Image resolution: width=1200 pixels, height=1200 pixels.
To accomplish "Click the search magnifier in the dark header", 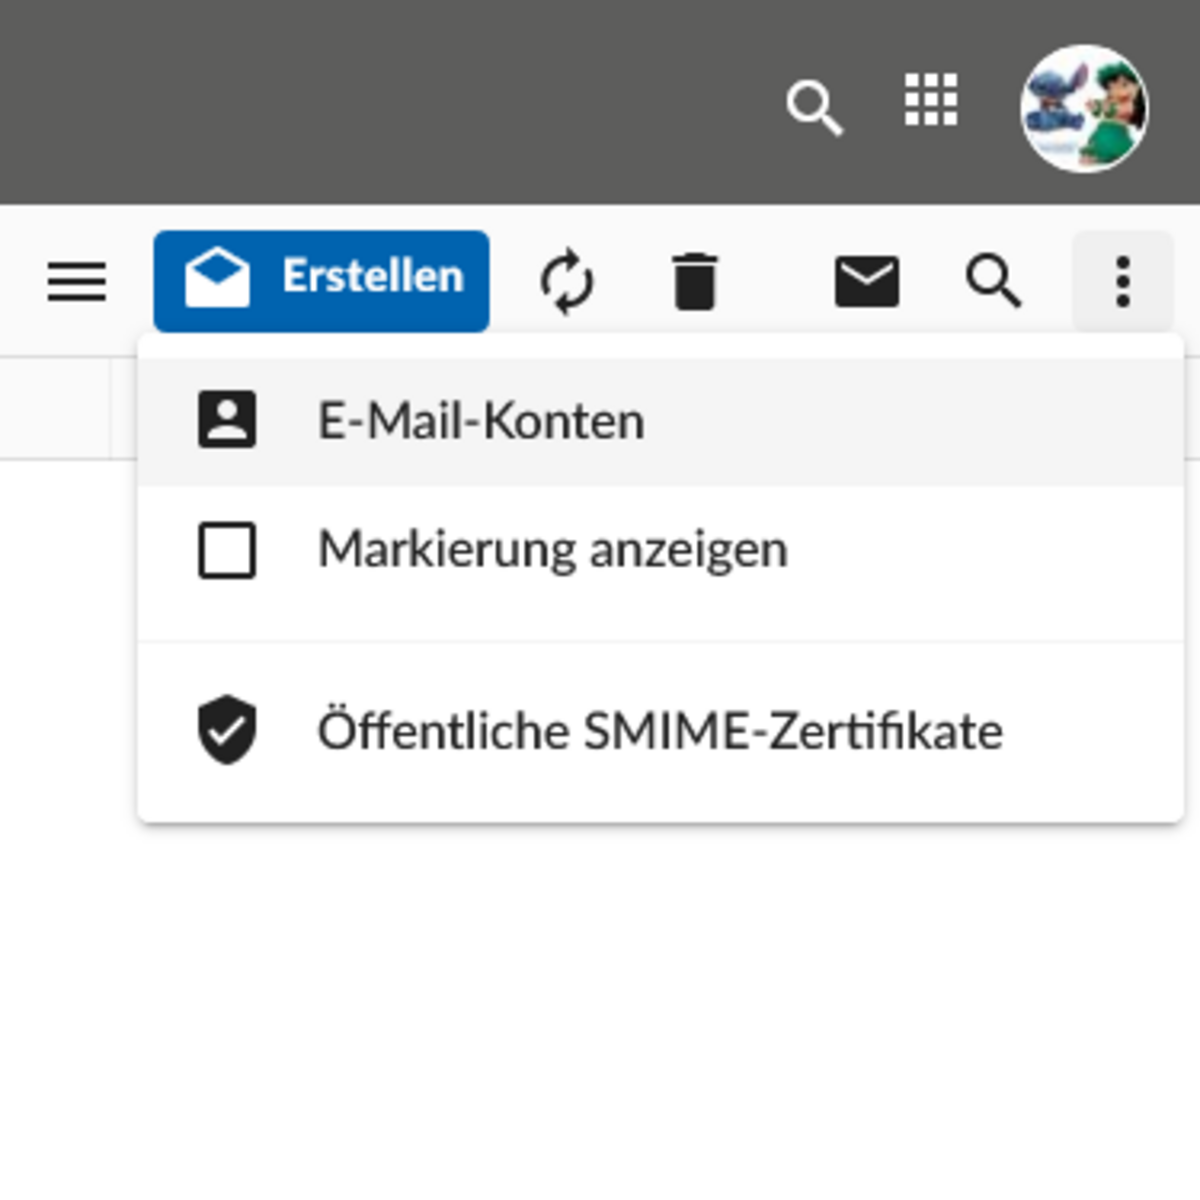I will [814, 107].
